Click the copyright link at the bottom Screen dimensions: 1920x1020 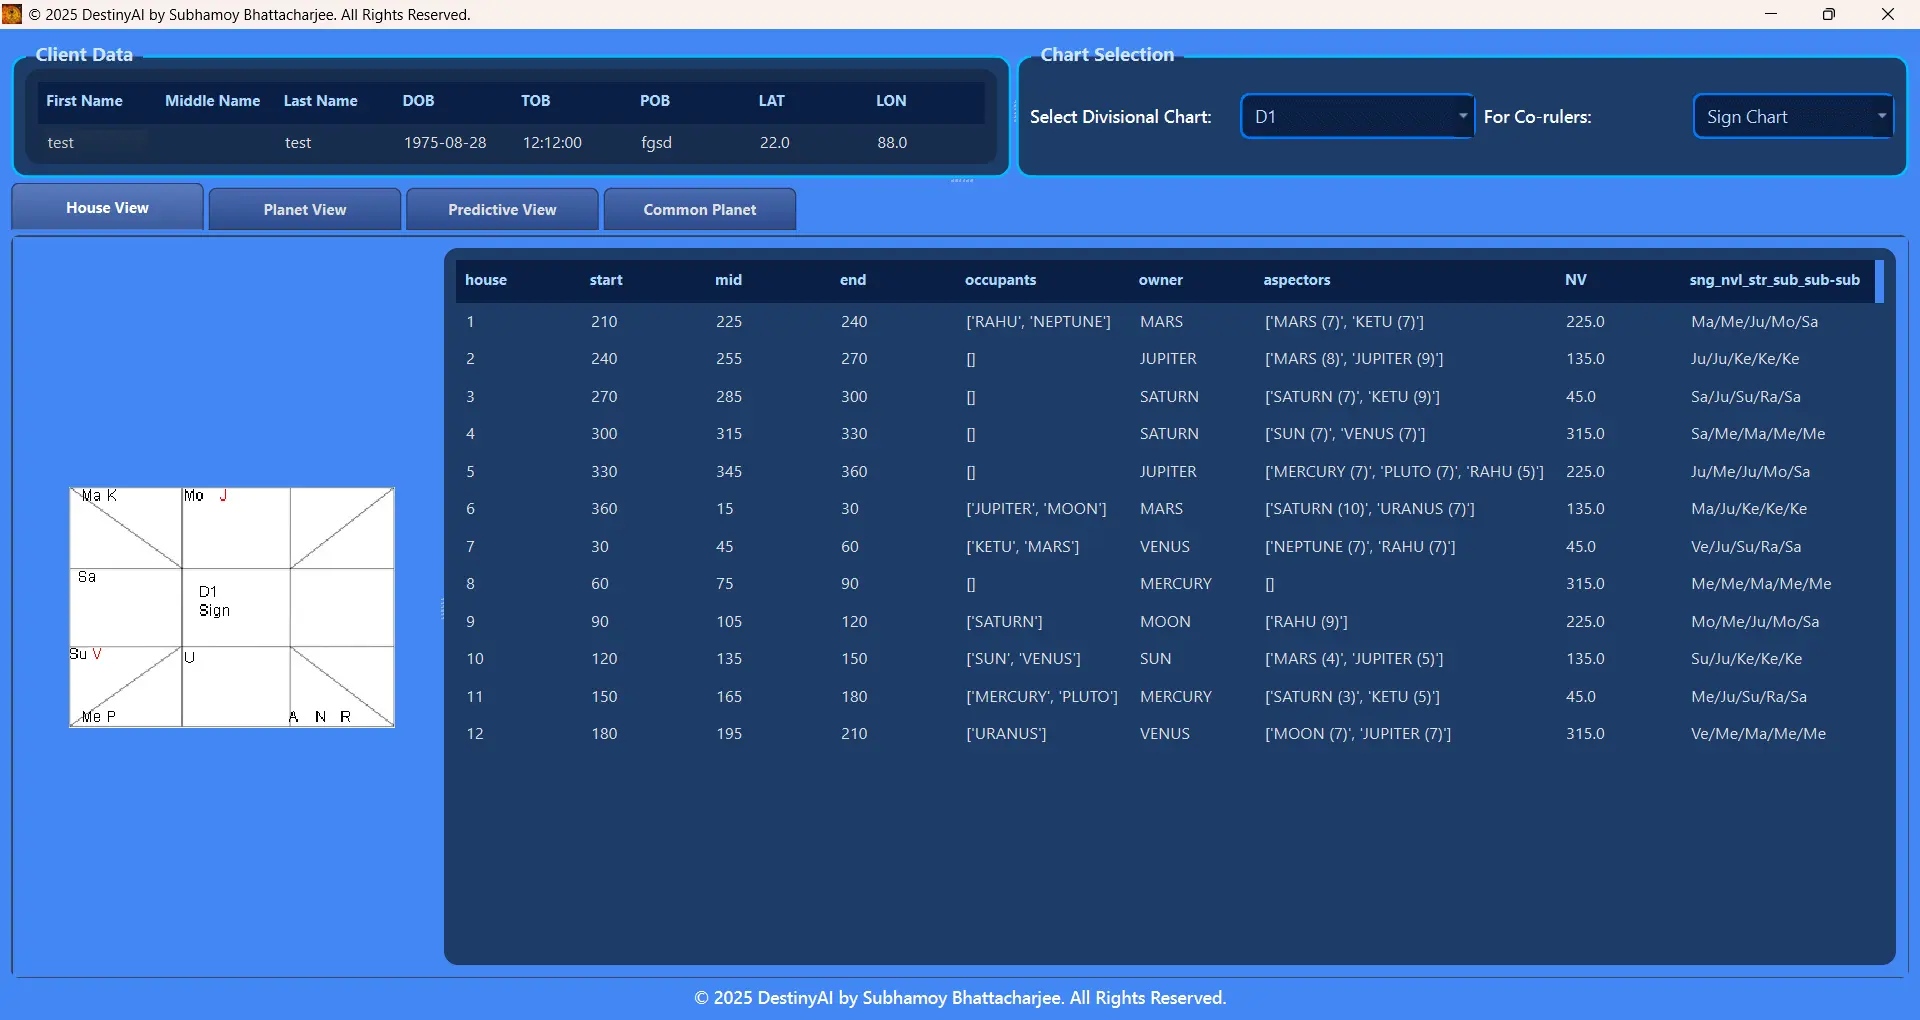(959, 997)
